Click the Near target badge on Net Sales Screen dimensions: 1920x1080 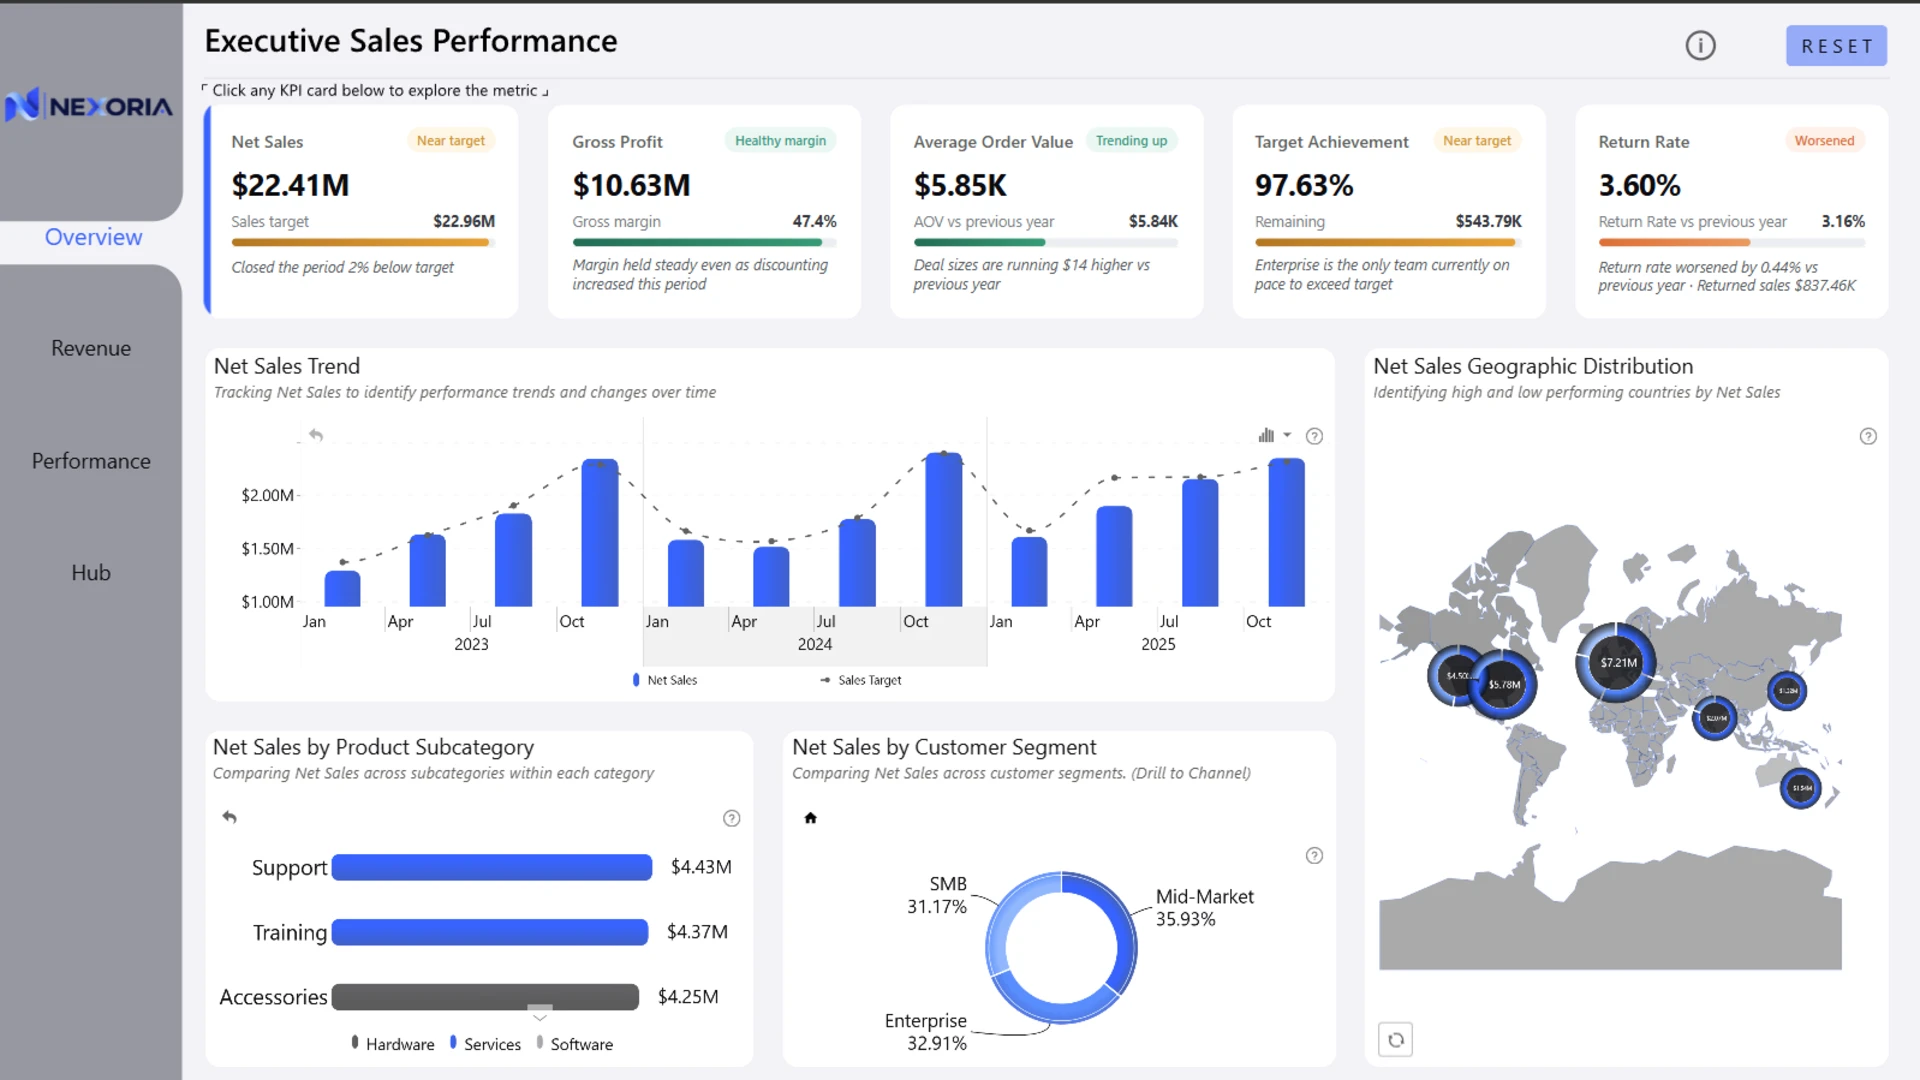coord(451,141)
